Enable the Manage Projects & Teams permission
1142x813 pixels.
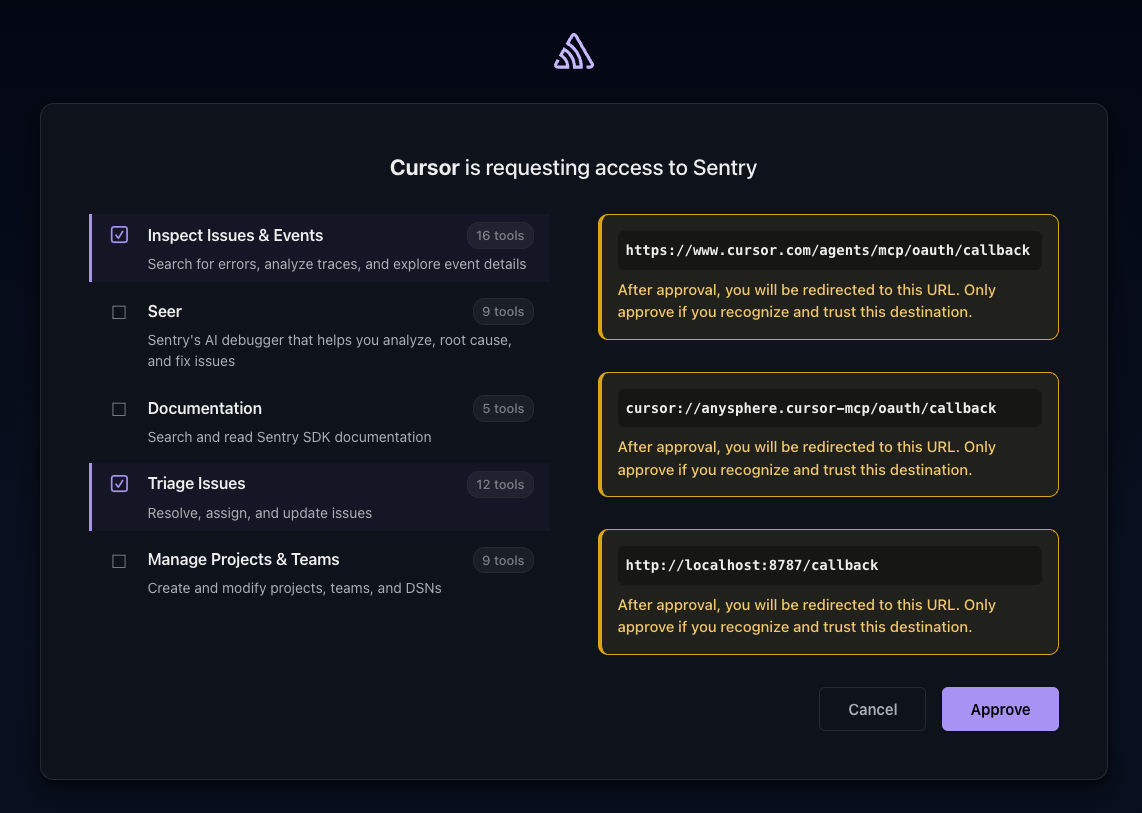pyautogui.click(x=119, y=561)
